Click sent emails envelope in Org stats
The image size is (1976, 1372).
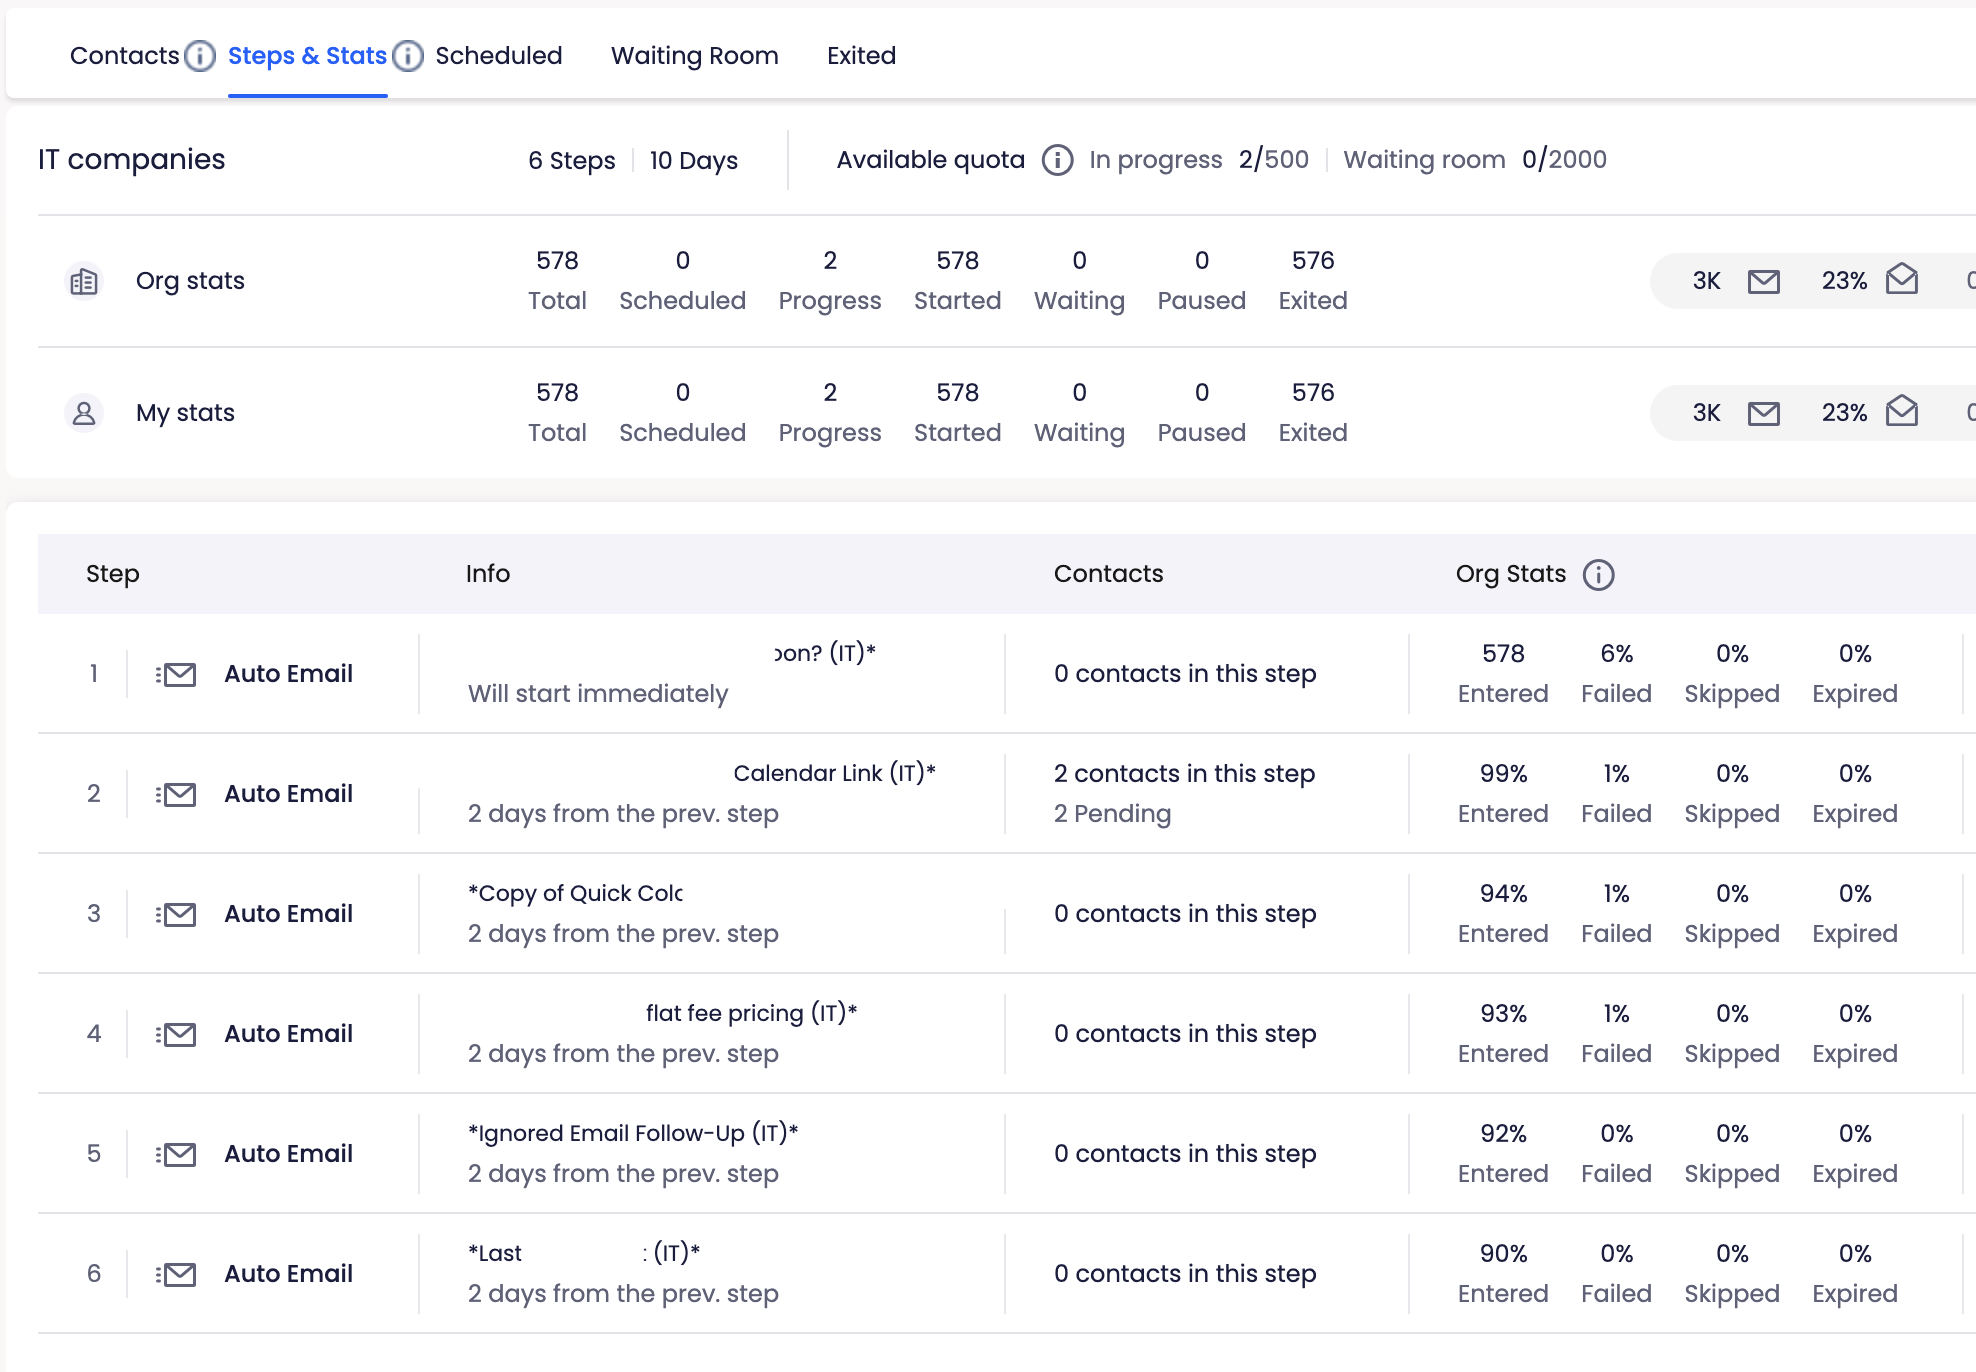[1763, 281]
